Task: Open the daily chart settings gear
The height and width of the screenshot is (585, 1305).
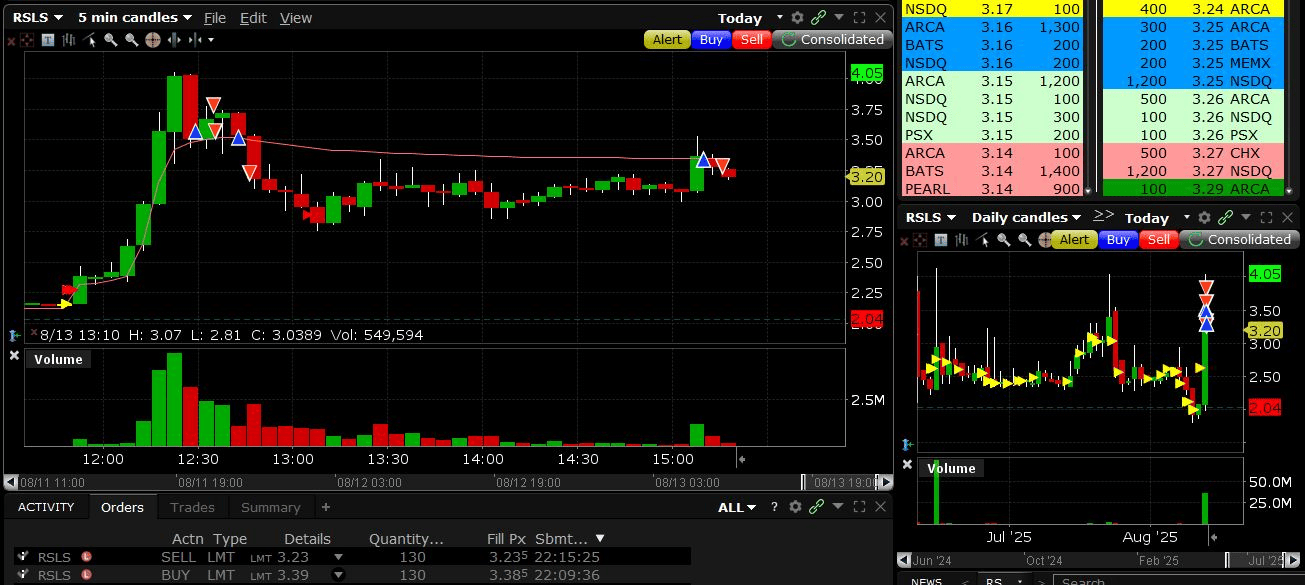Action: [x=1205, y=217]
